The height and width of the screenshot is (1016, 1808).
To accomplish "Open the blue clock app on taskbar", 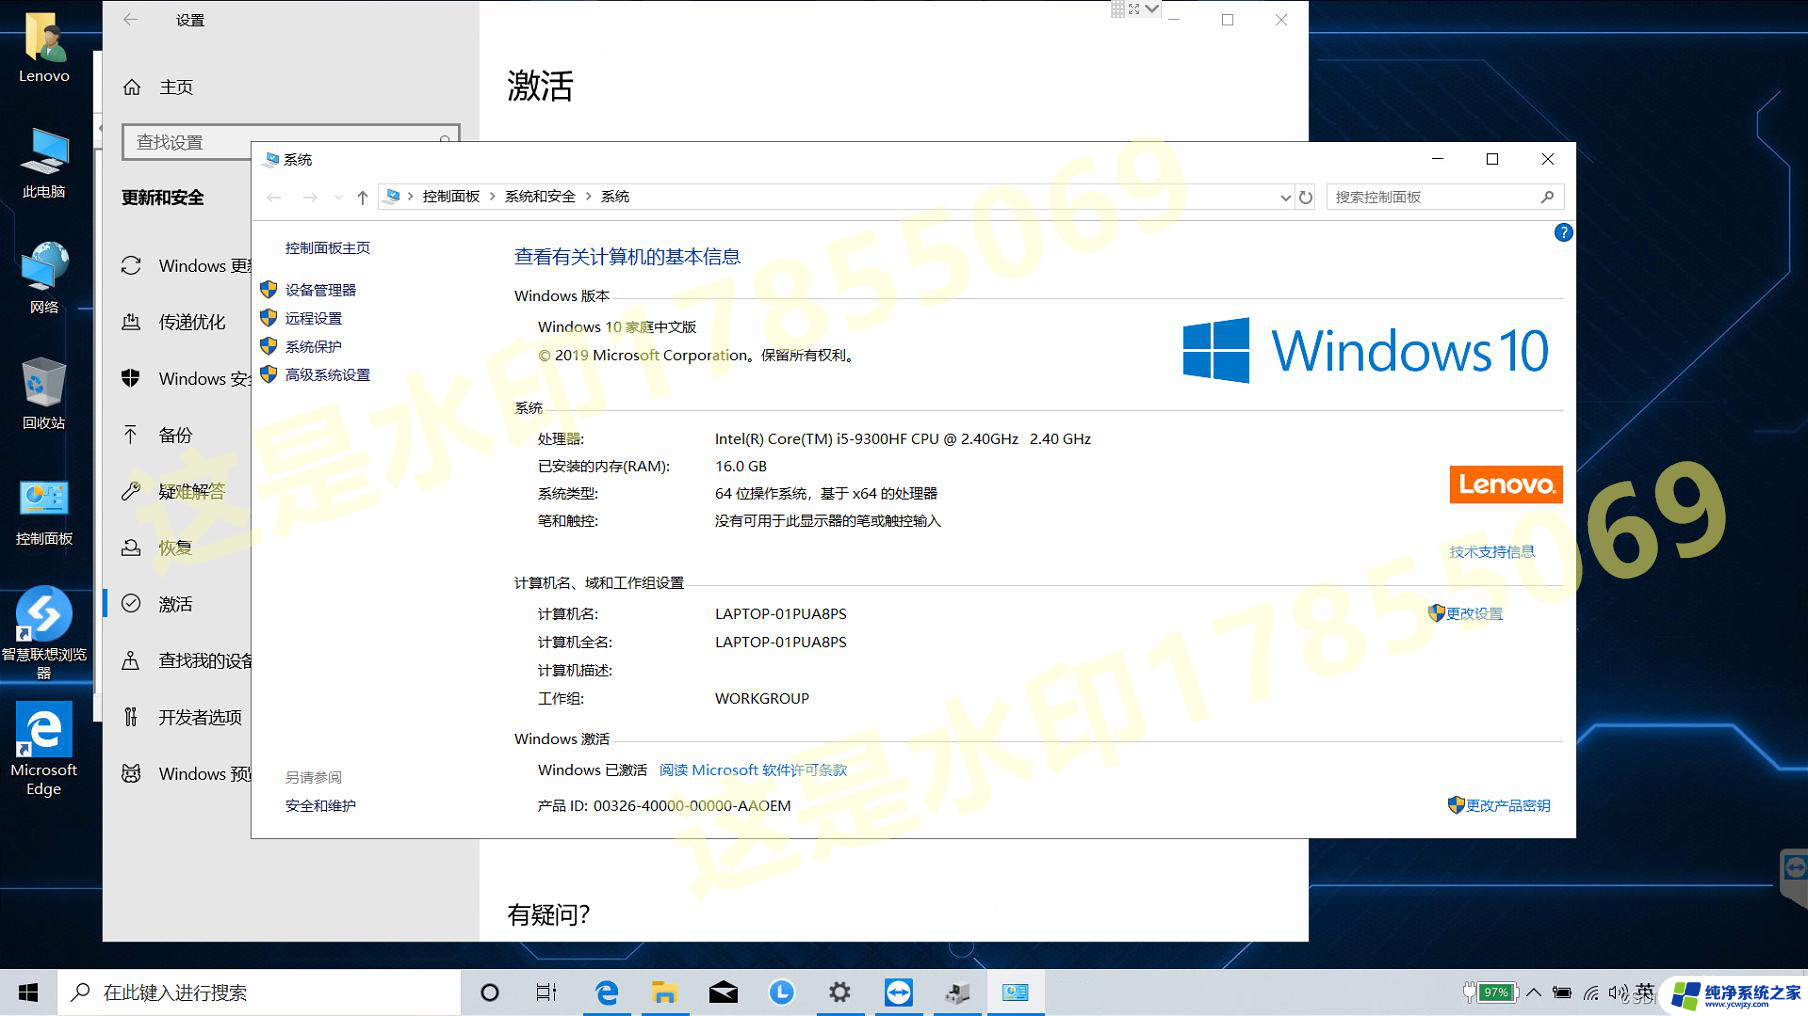I will click(781, 992).
